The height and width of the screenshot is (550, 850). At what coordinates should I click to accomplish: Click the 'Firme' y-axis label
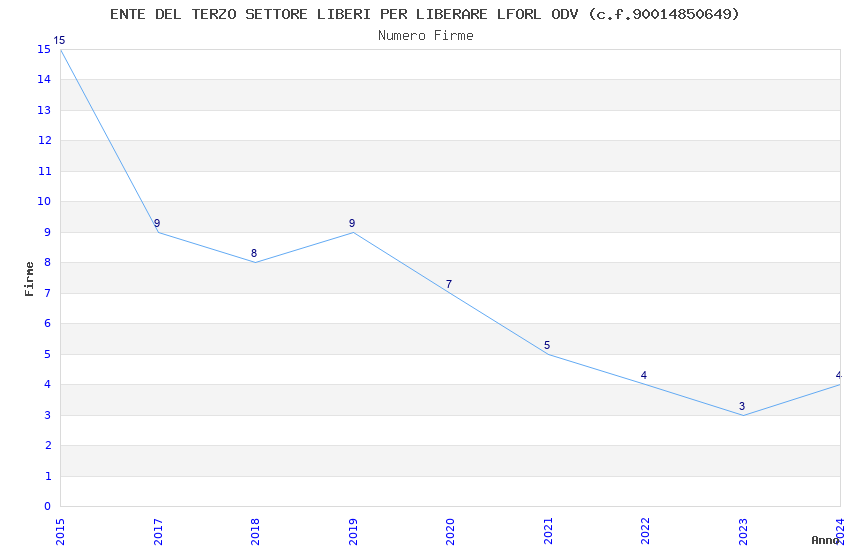(29, 279)
